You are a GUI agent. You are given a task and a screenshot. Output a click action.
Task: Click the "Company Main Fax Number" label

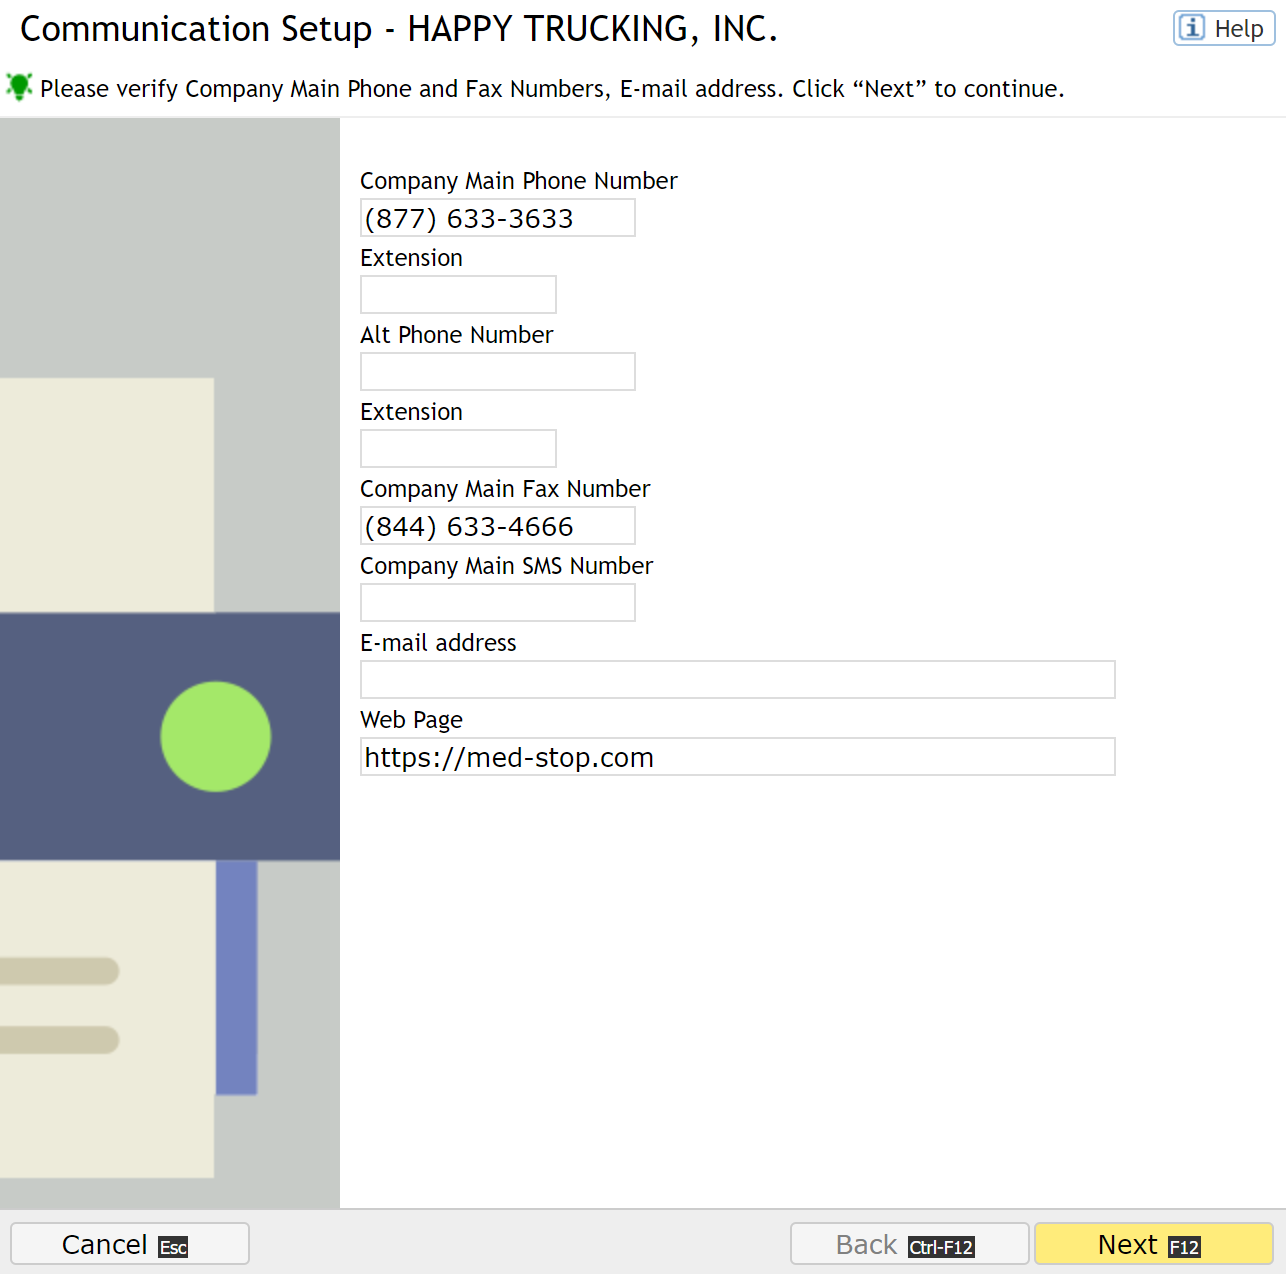tap(505, 489)
